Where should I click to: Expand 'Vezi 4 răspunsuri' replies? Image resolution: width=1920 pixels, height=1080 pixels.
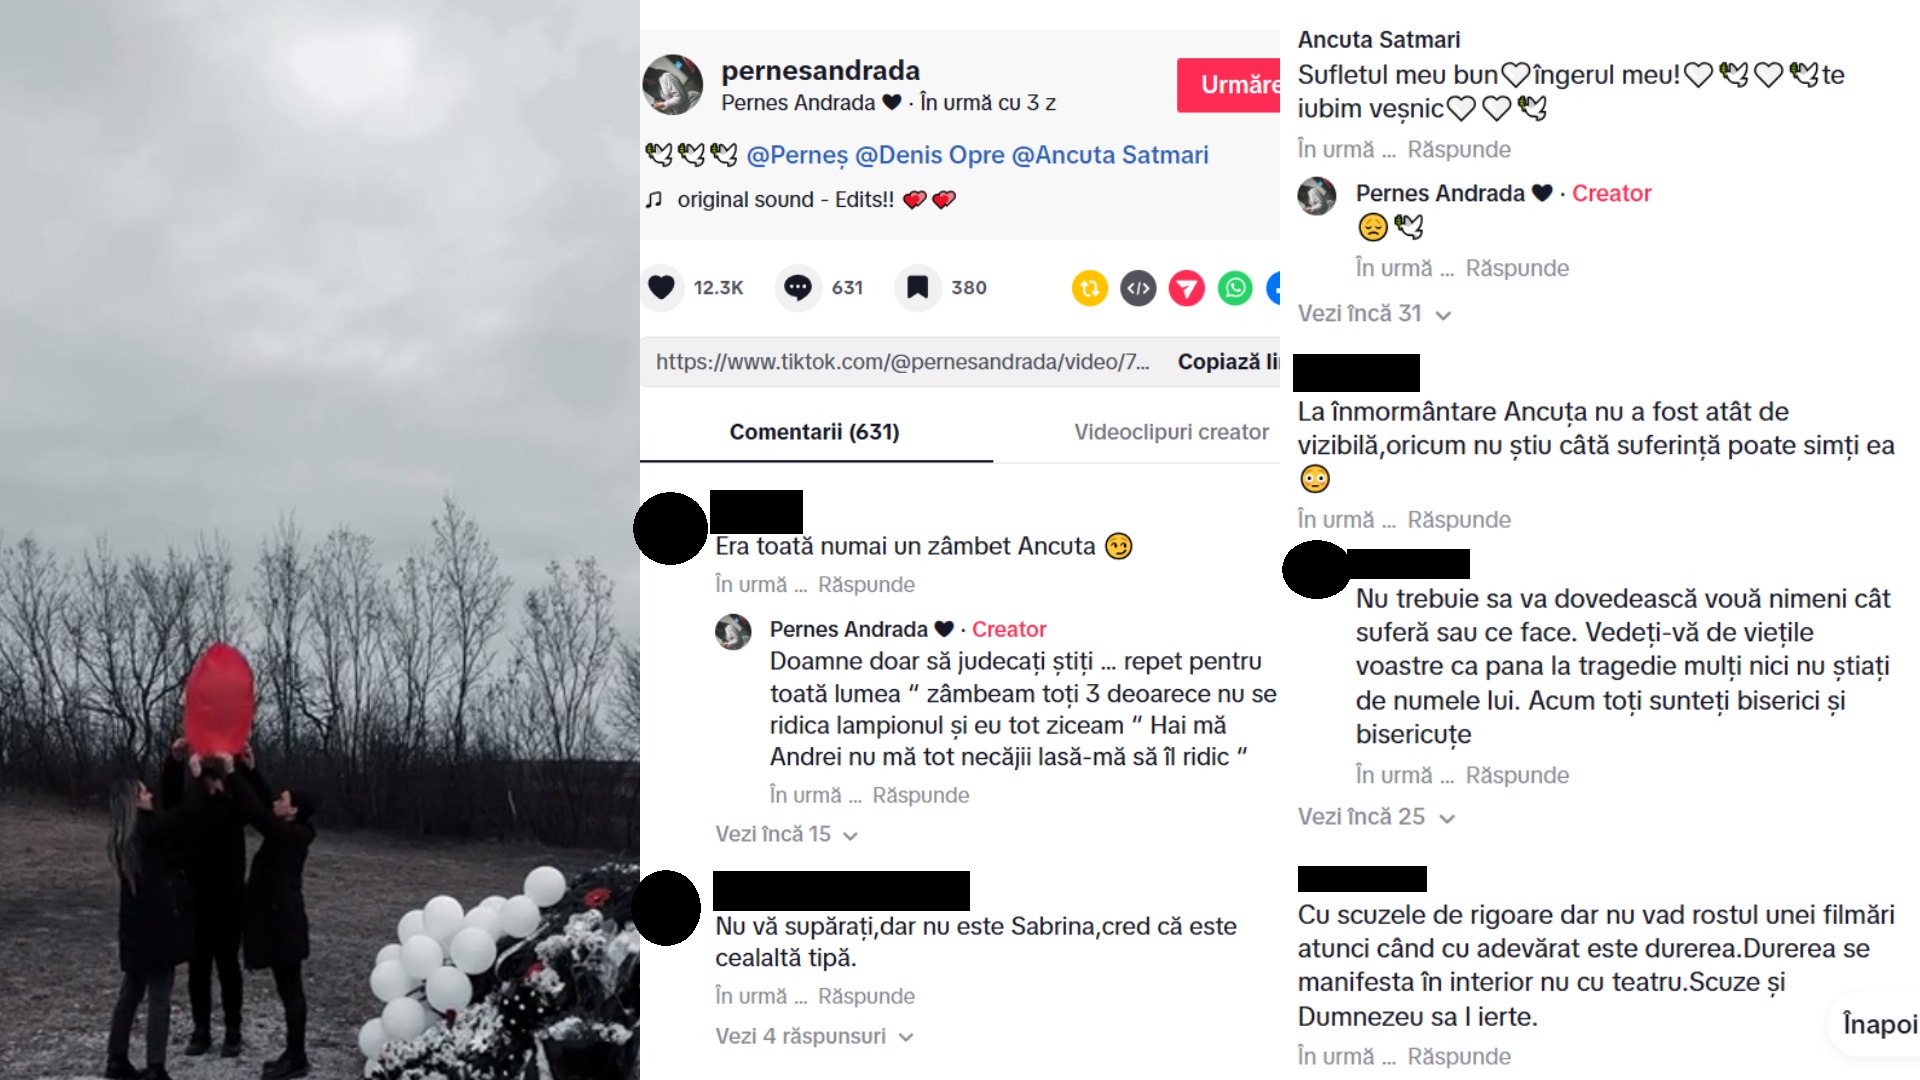click(x=814, y=1036)
